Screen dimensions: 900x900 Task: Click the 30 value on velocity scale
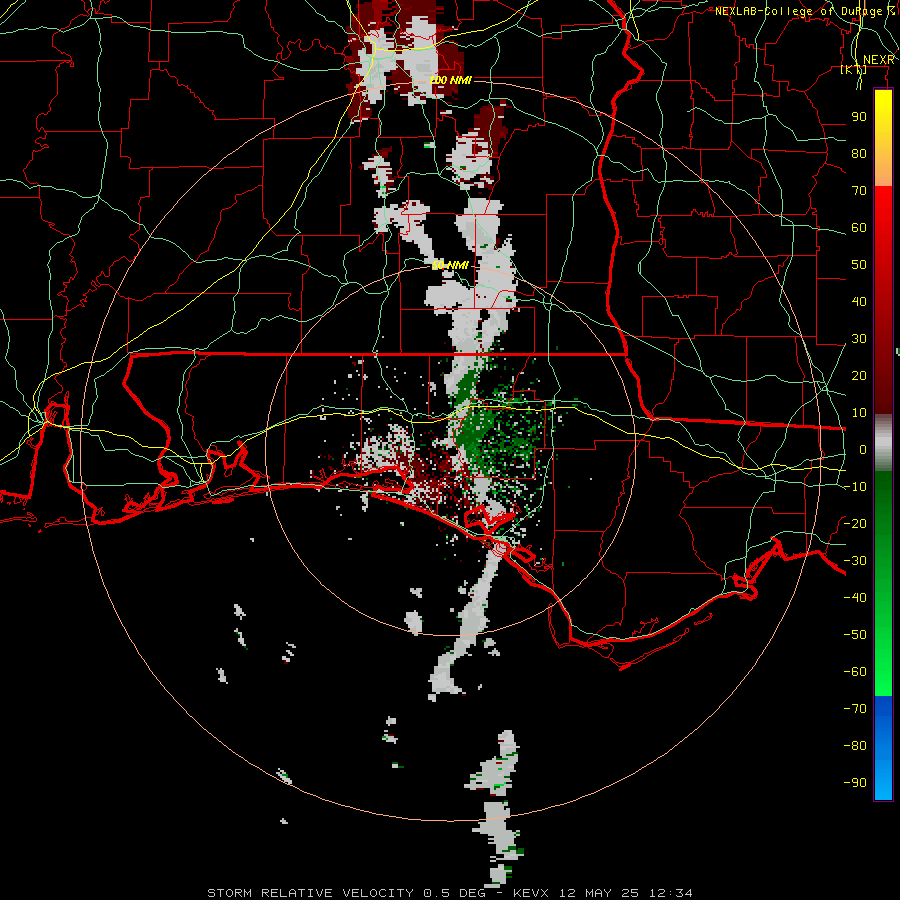[859, 339]
